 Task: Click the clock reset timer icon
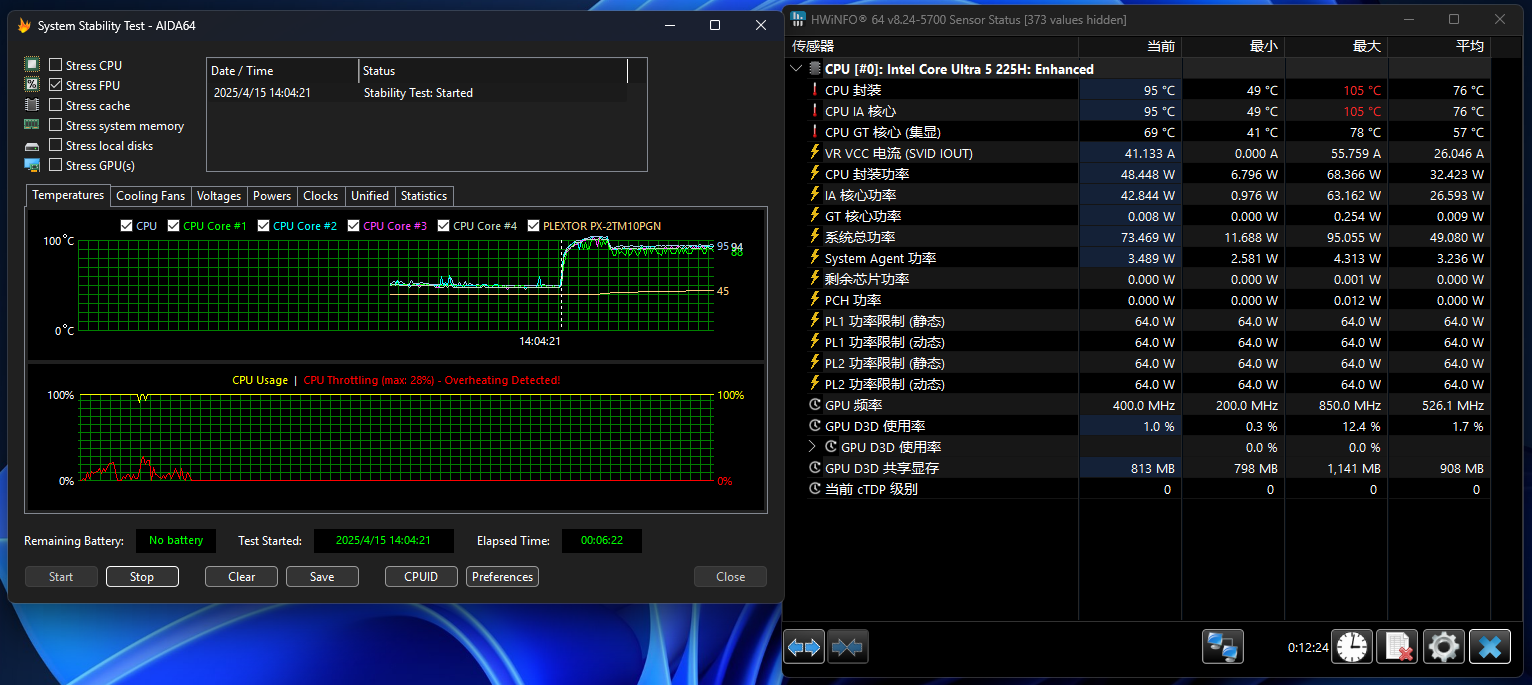(1353, 647)
